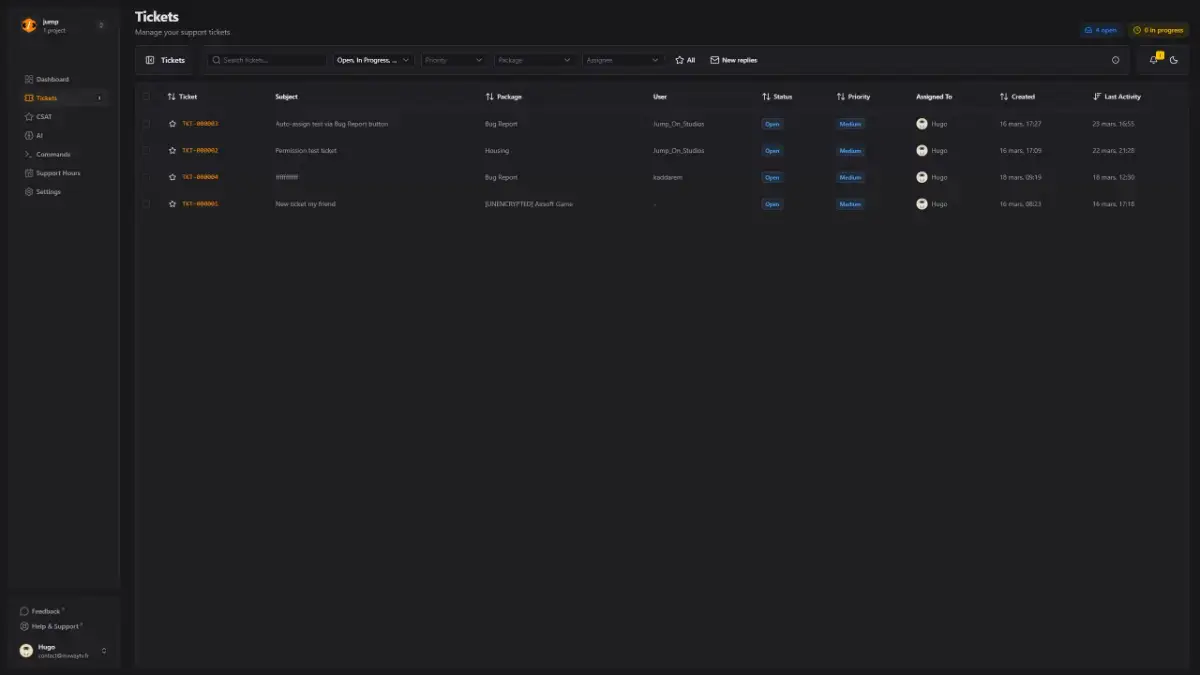Click the Housing package cell
Screen dimensions: 1200x675
tap(497, 150)
